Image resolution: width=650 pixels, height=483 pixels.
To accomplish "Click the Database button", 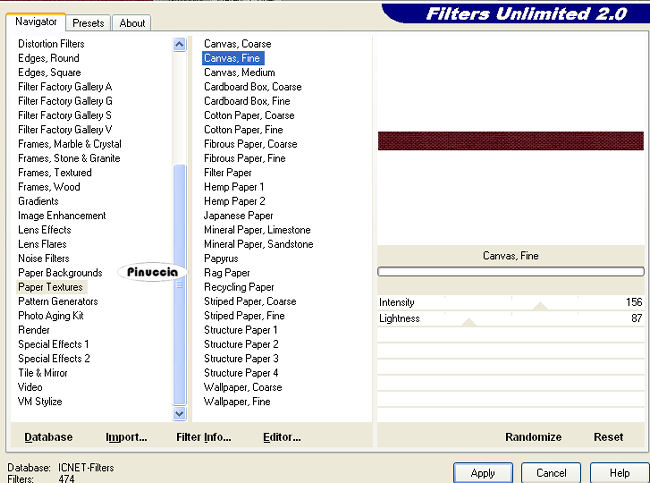I will pyautogui.click(x=49, y=437).
